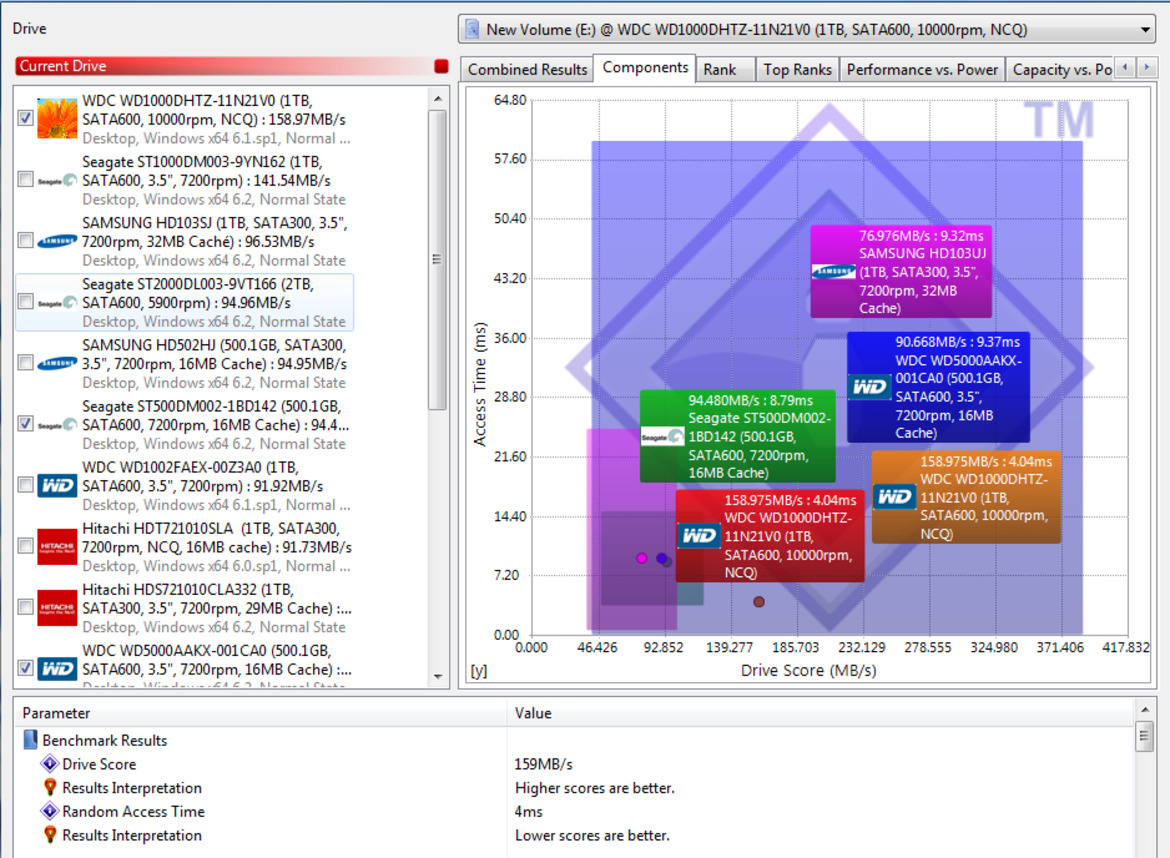Check the Hitachi HDT721010SLA checkbox
Viewport: 1170px width, 858px height.
point(25,546)
